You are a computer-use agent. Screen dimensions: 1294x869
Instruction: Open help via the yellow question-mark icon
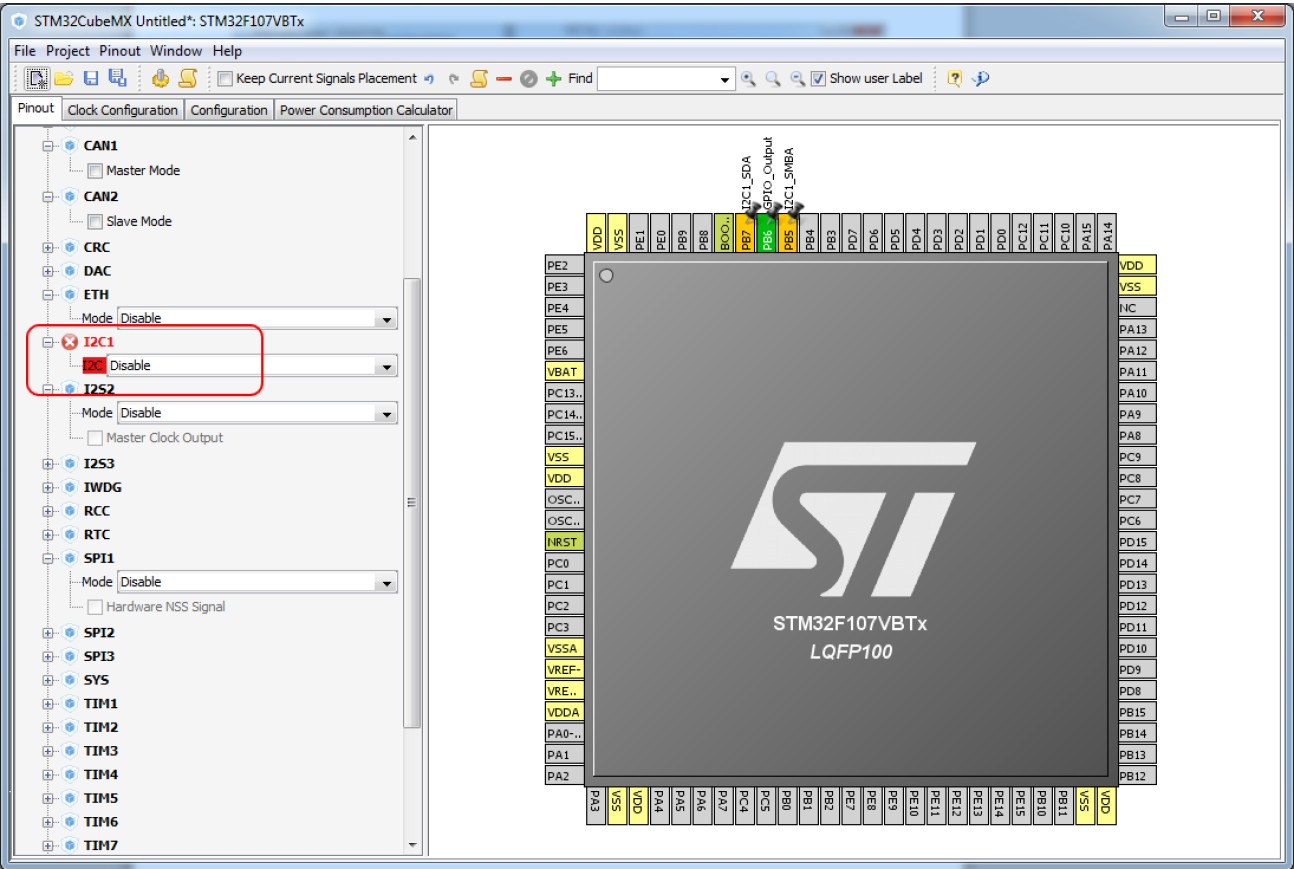coord(954,79)
